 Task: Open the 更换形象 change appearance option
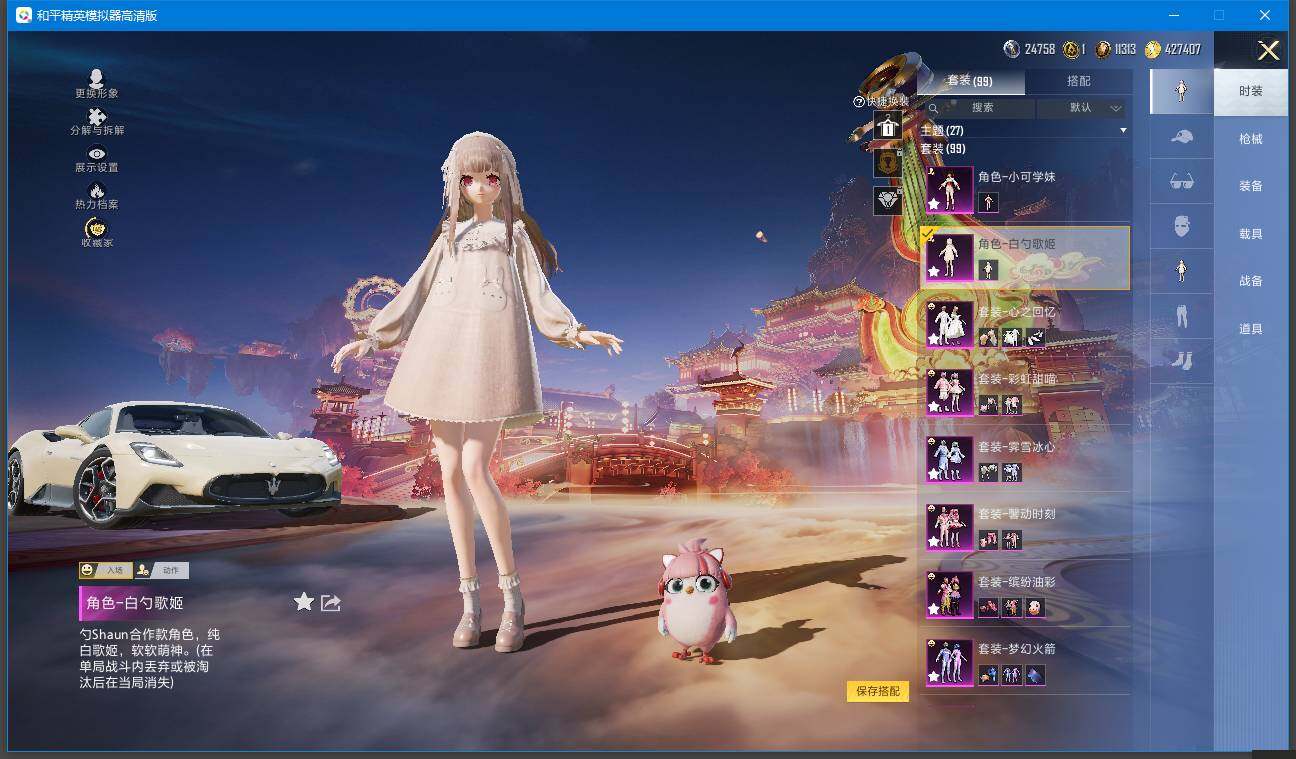tap(97, 84)
